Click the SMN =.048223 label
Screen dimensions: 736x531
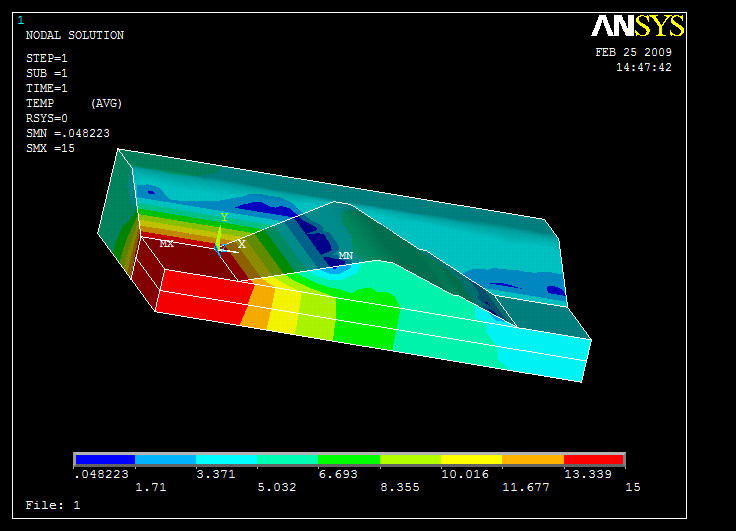click(67, 133)
